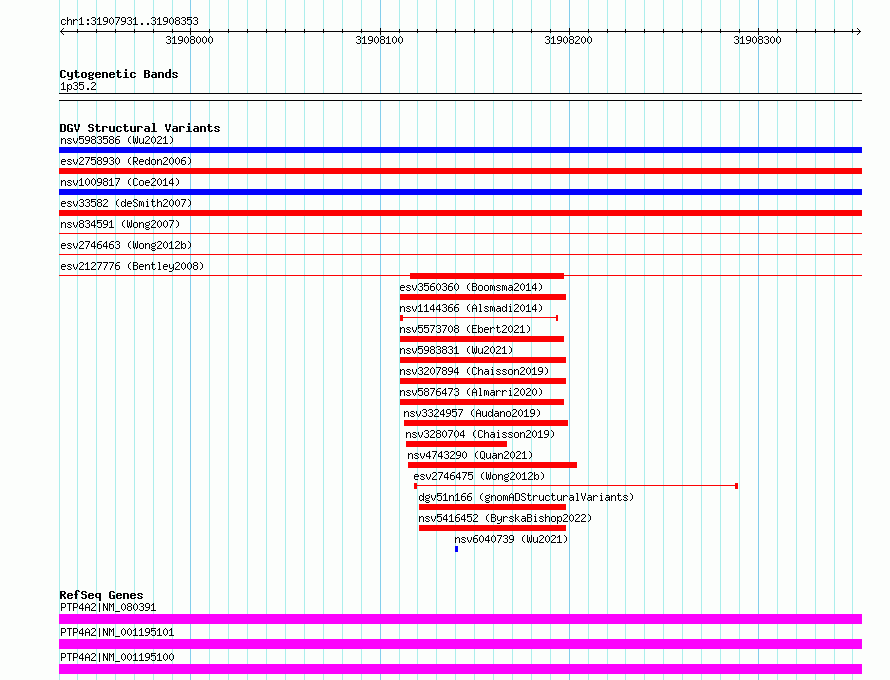890x680 pixels.
Task: Click ruler position 31908200
Action: pos(568,40)
